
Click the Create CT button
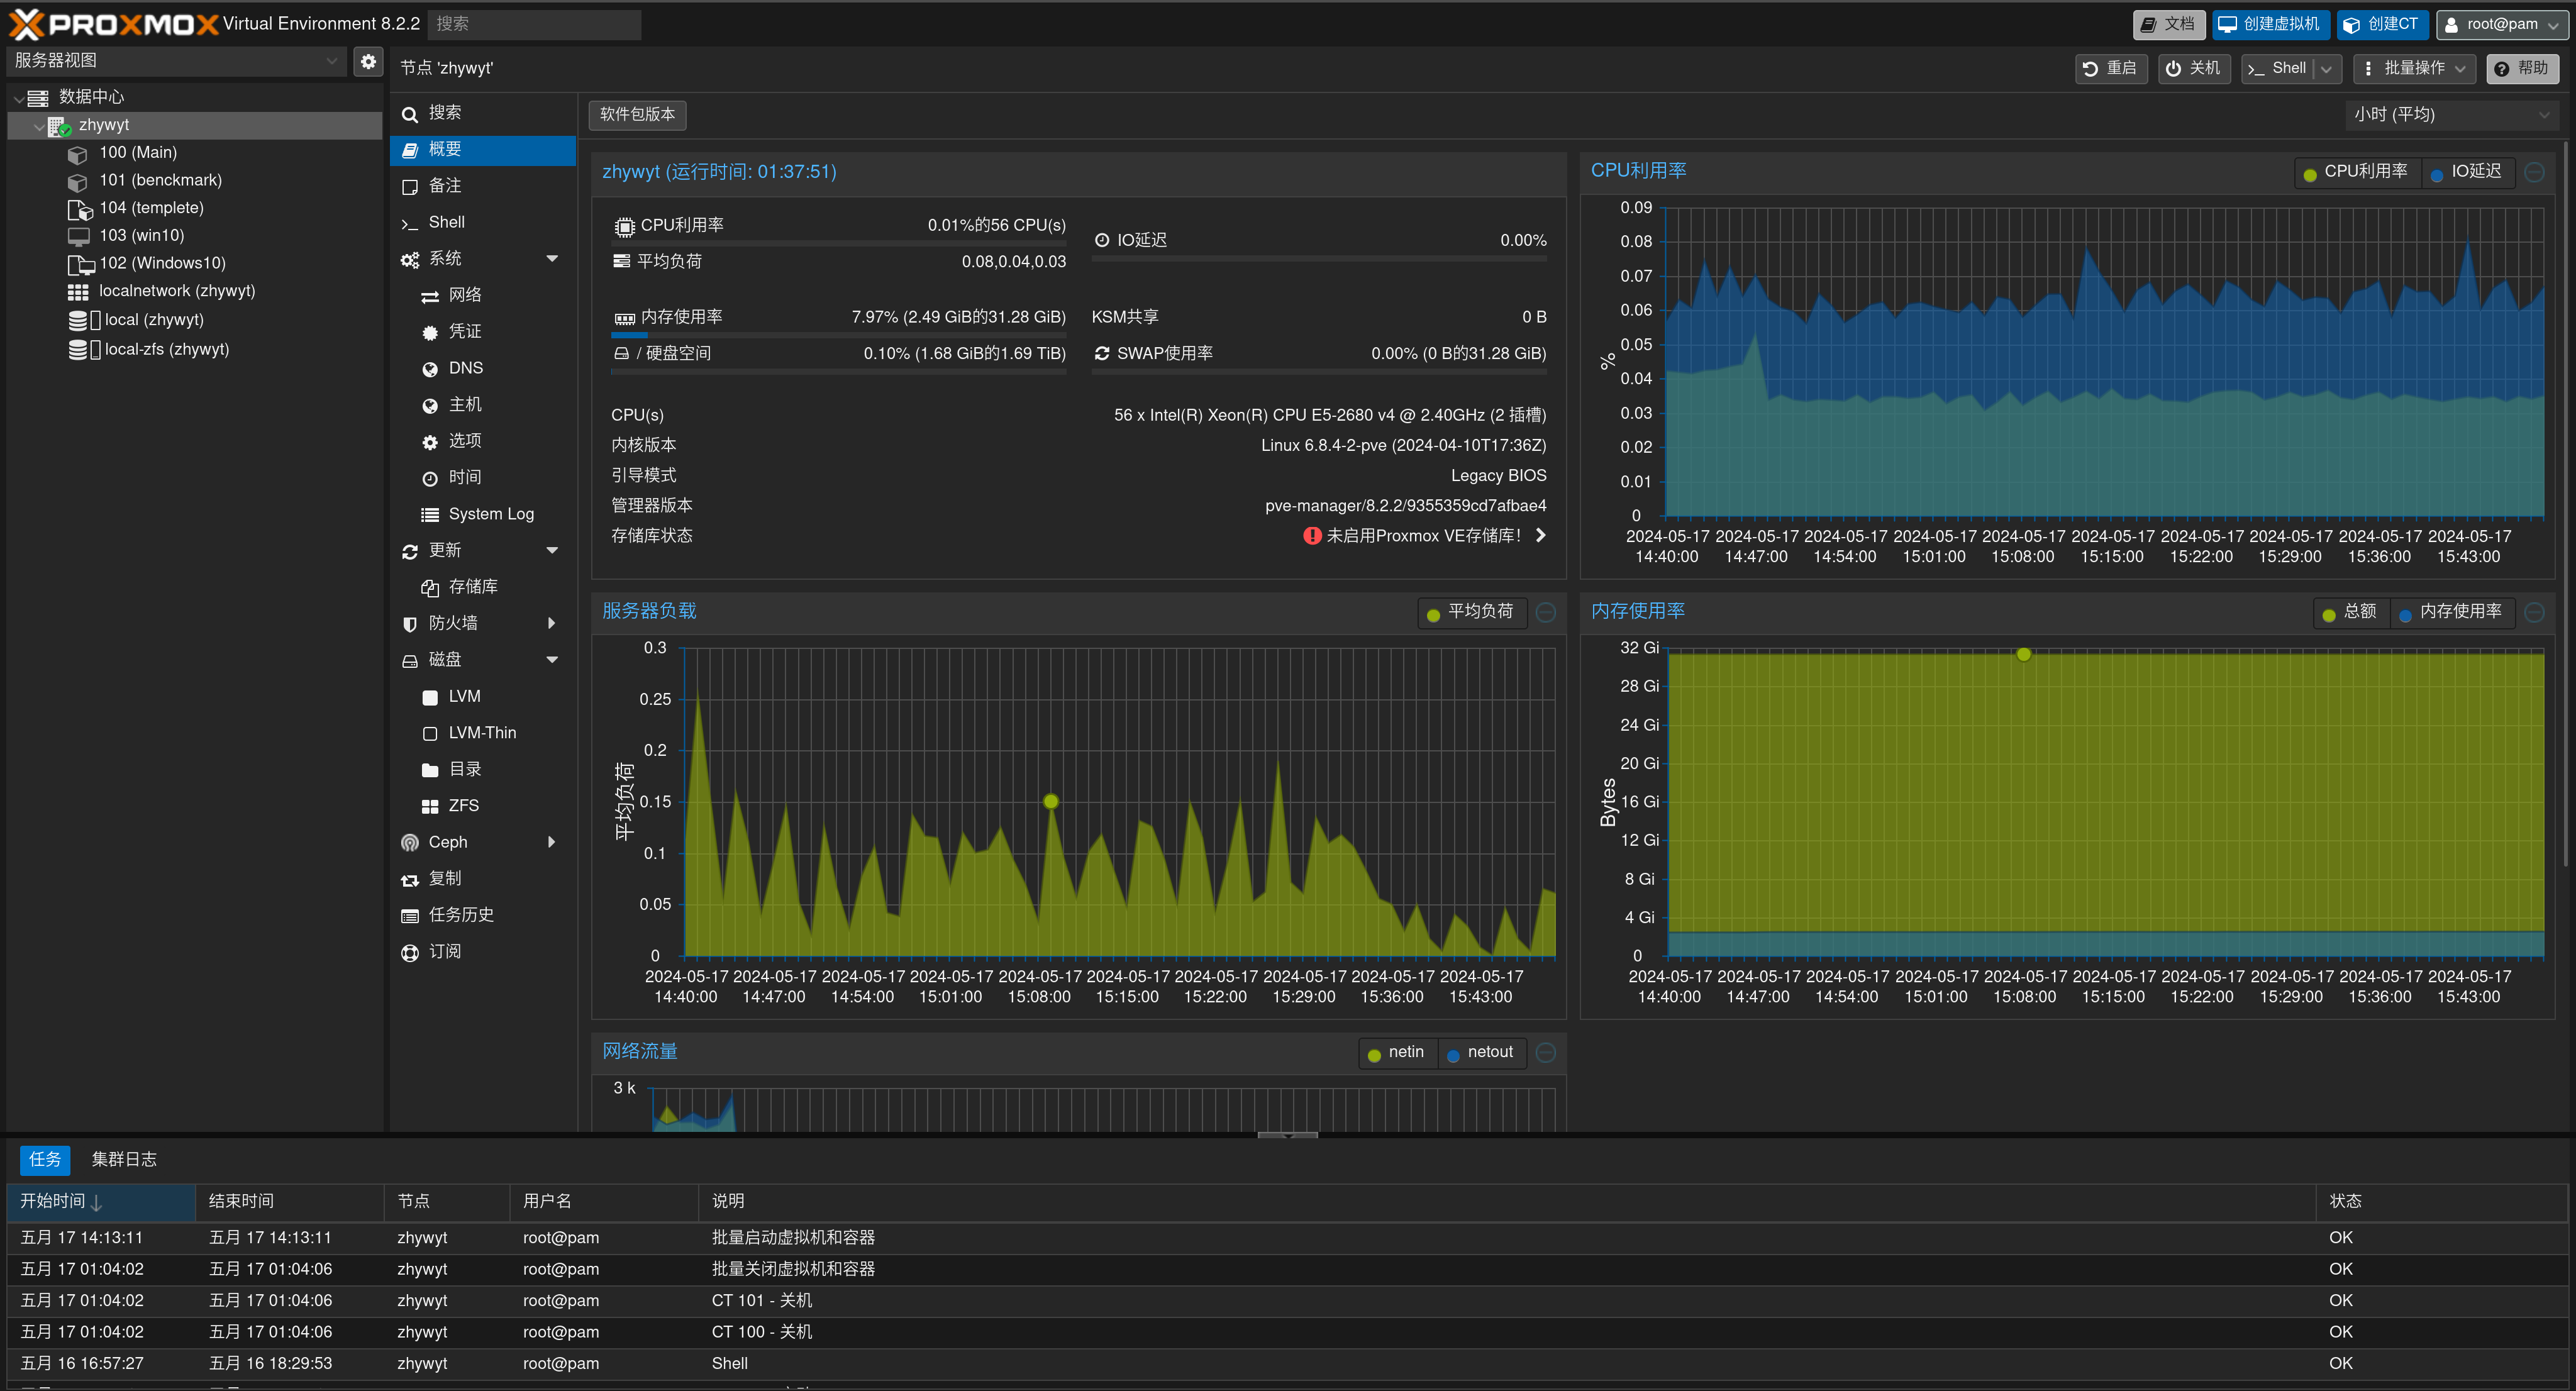pos(2382,24)
